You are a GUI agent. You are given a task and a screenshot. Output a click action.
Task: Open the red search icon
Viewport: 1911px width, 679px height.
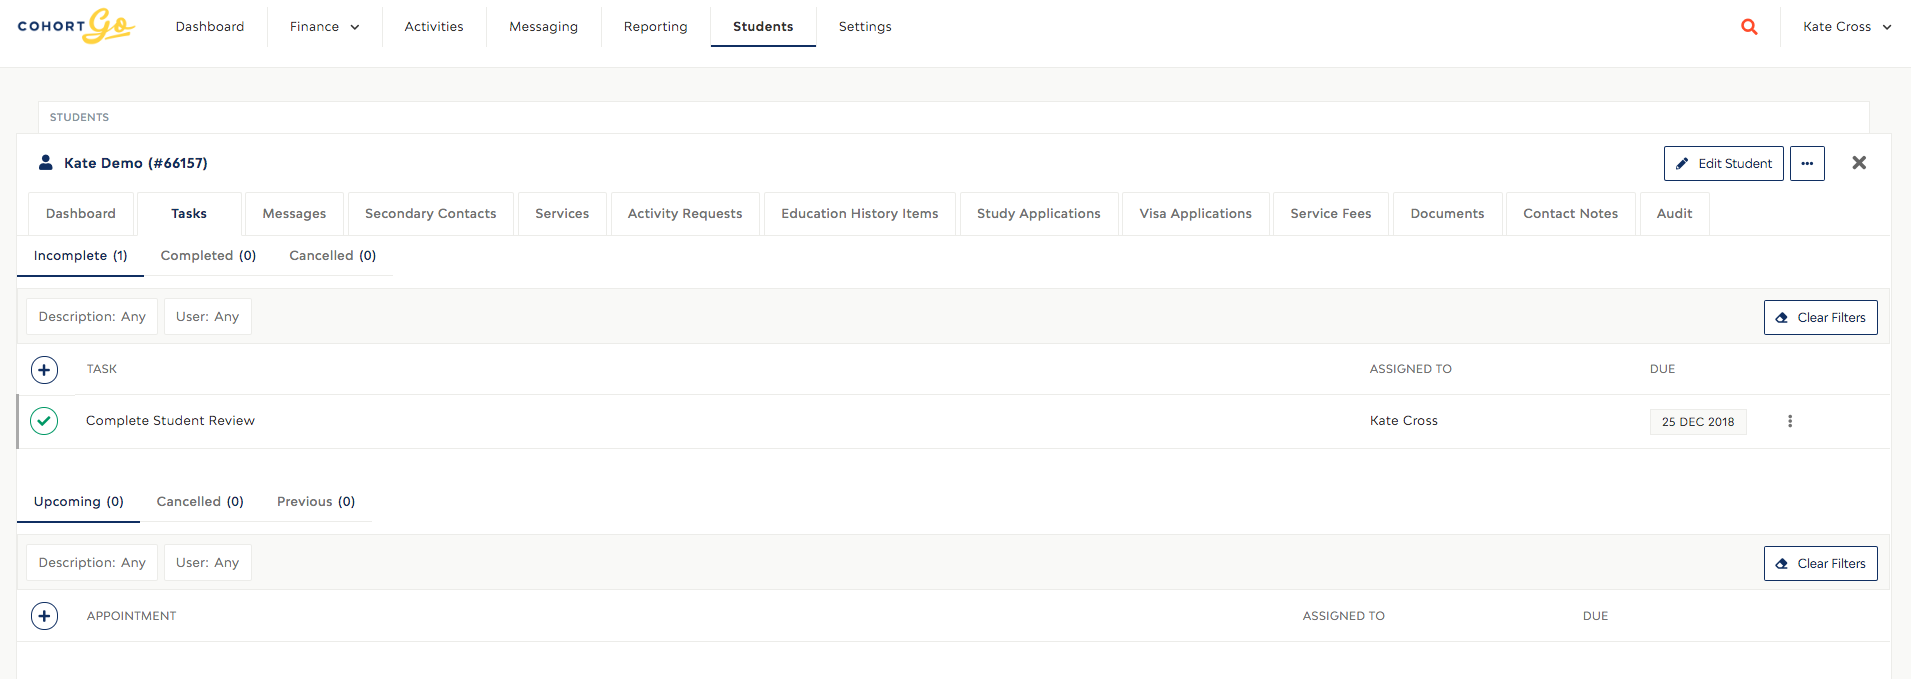[x=1749, y=27]
